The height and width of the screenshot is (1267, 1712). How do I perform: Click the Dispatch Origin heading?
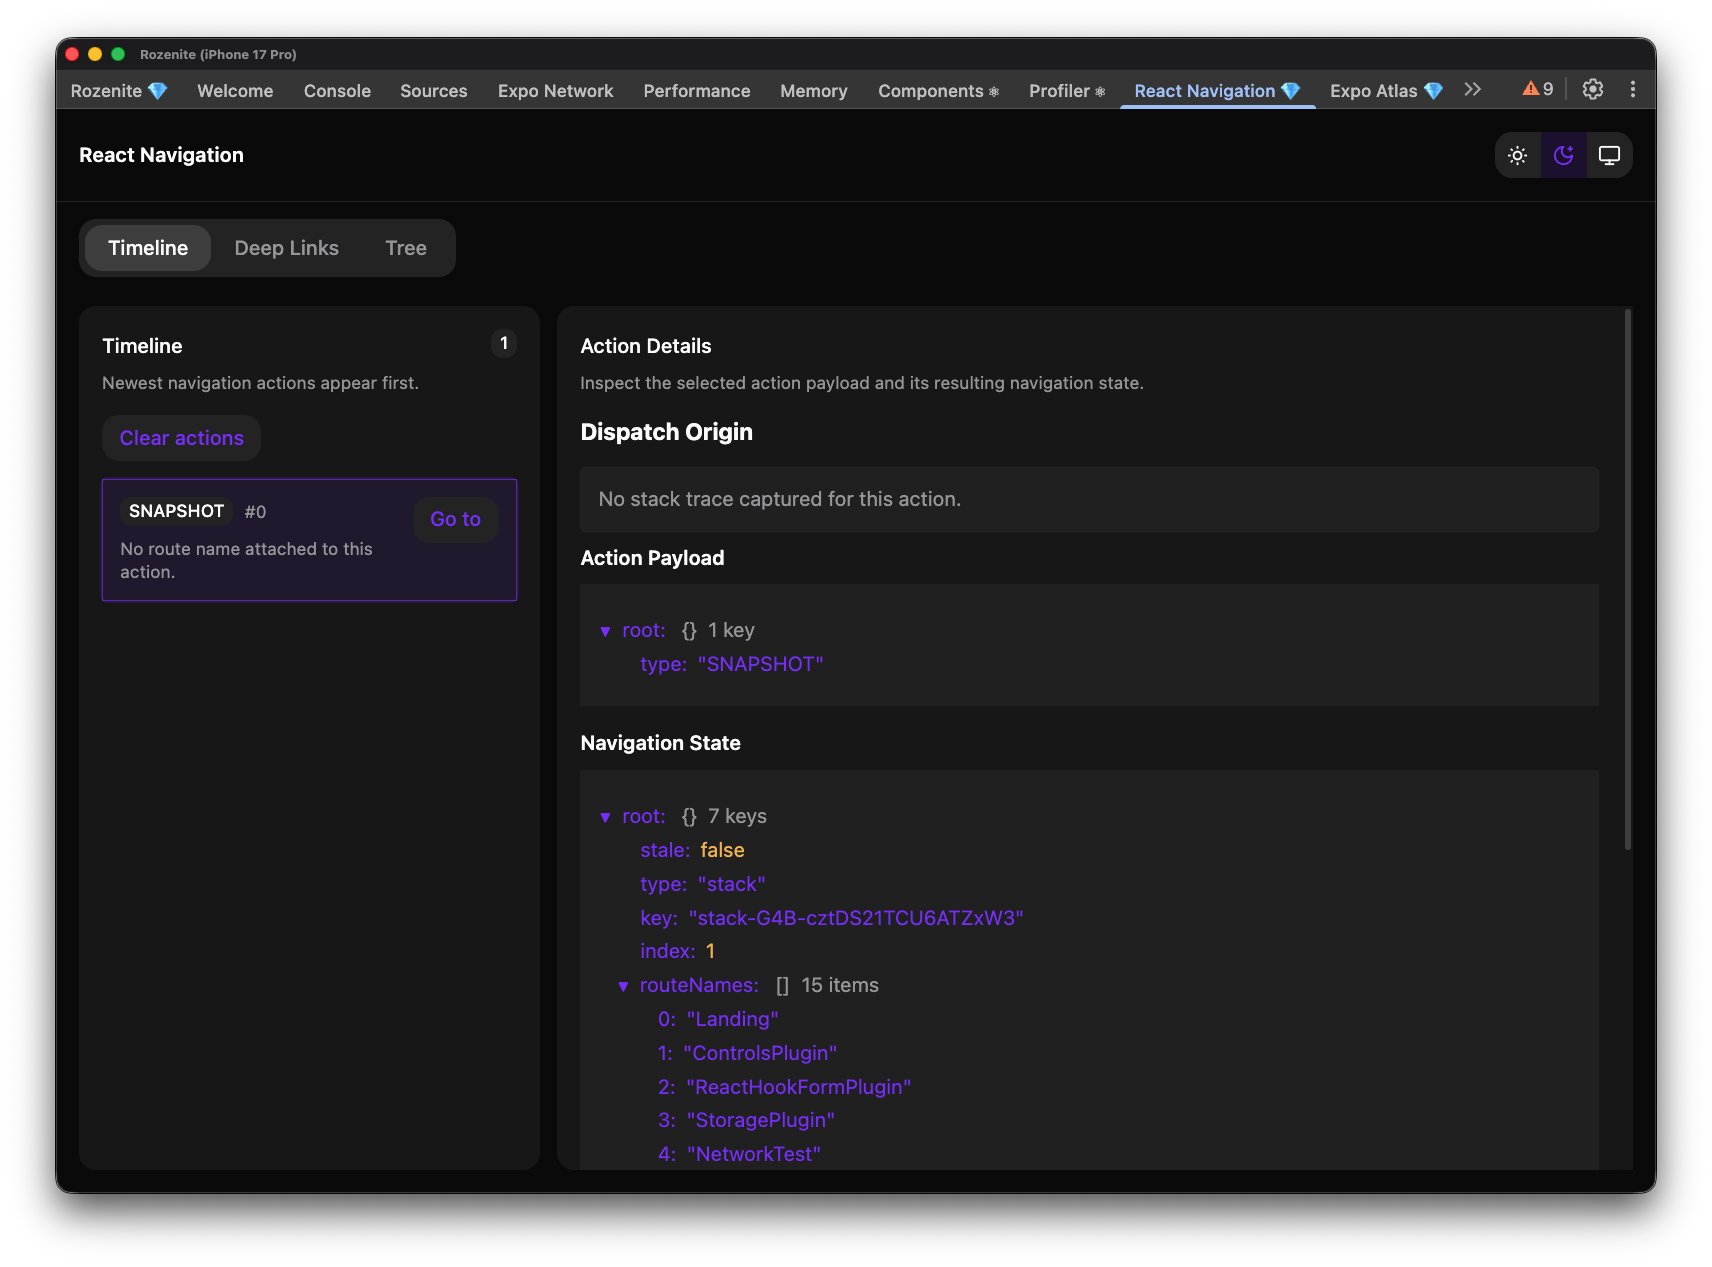pos(666,432)
